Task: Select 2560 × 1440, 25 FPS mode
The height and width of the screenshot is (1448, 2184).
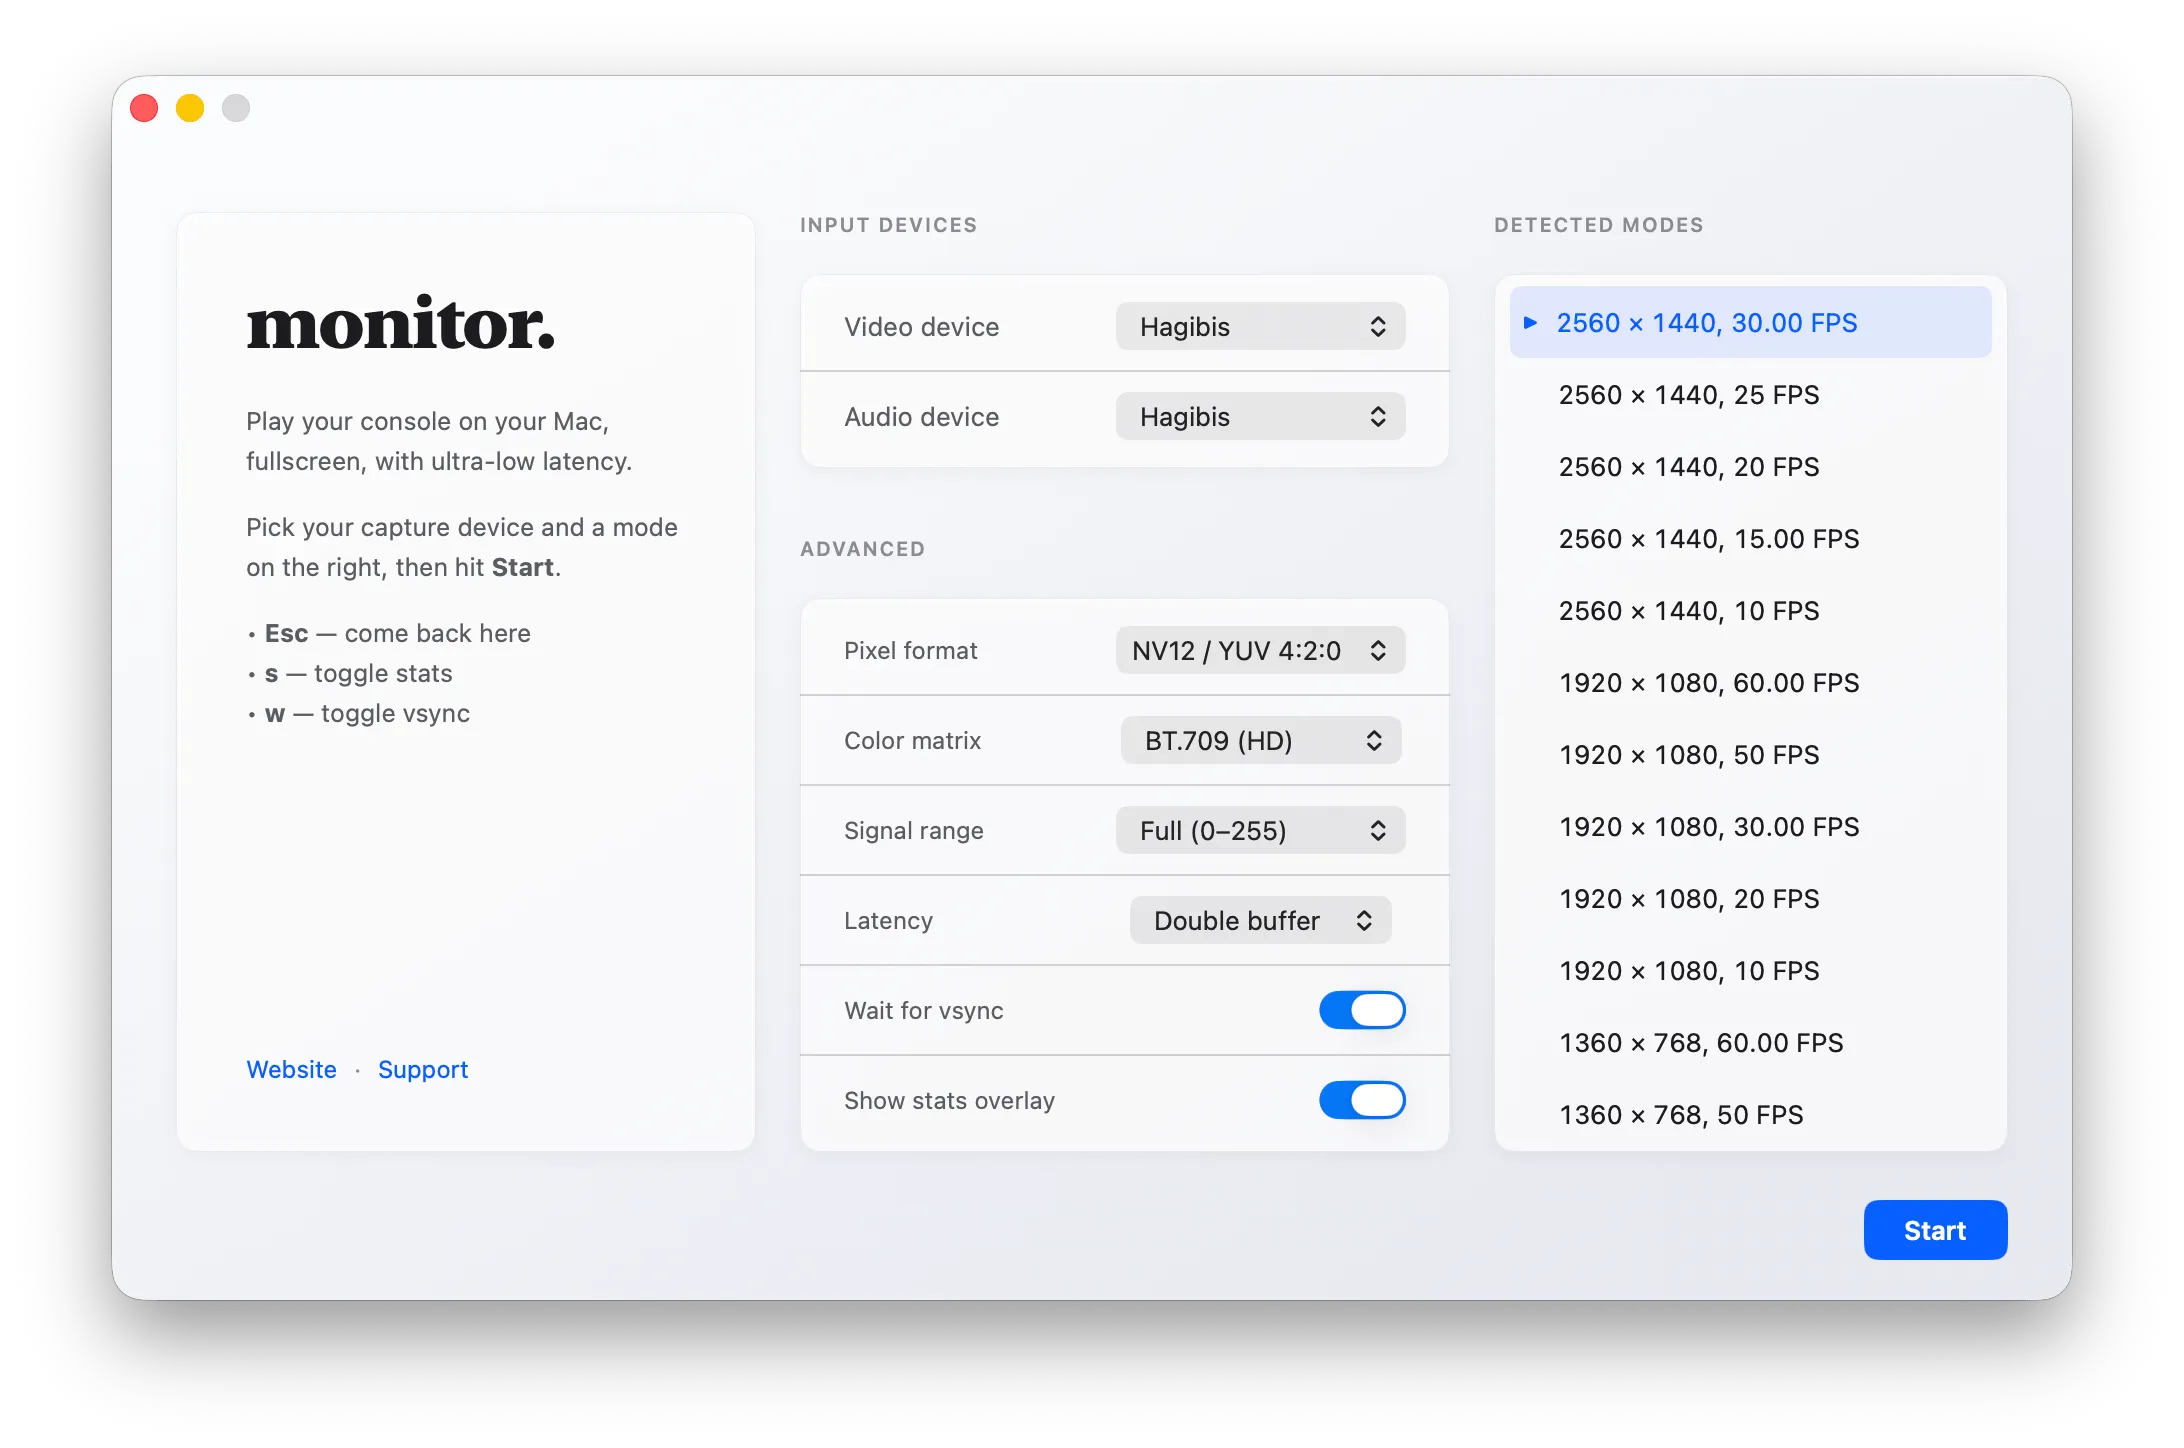Action: (1750, 395)
